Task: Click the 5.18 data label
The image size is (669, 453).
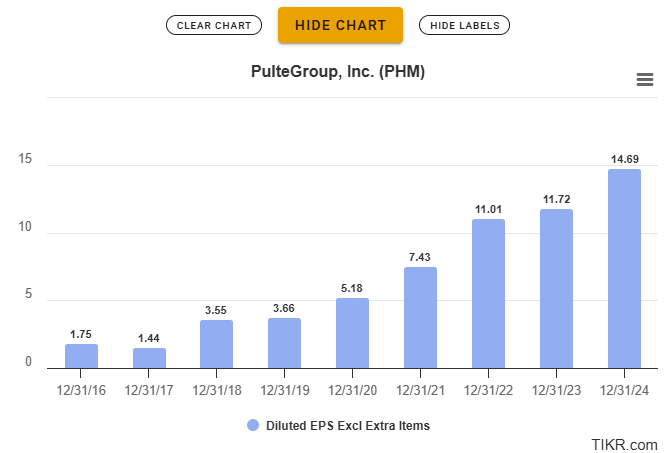Action: [352, 288]
